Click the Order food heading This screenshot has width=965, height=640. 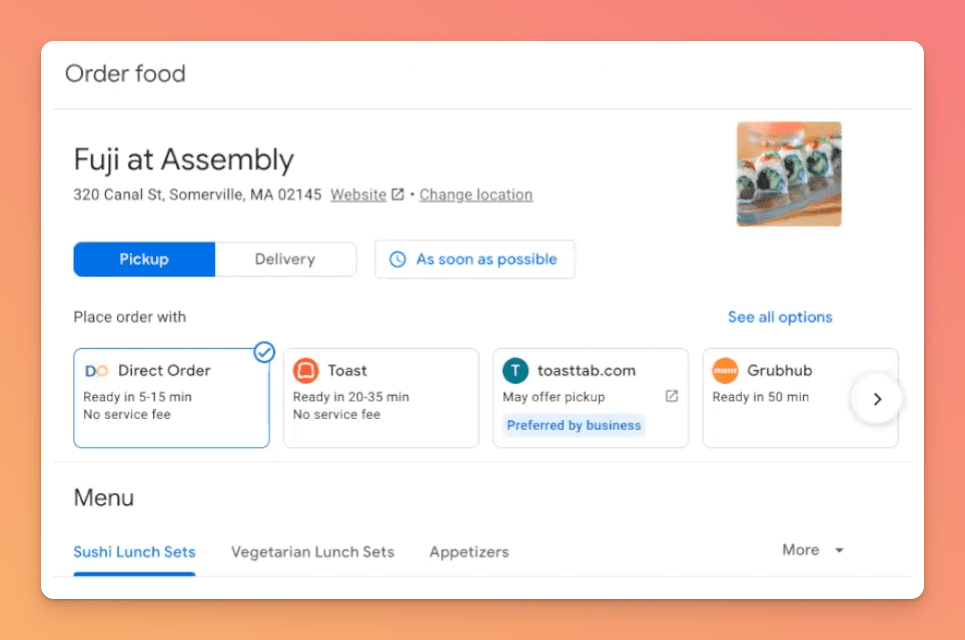pos(126,74)
